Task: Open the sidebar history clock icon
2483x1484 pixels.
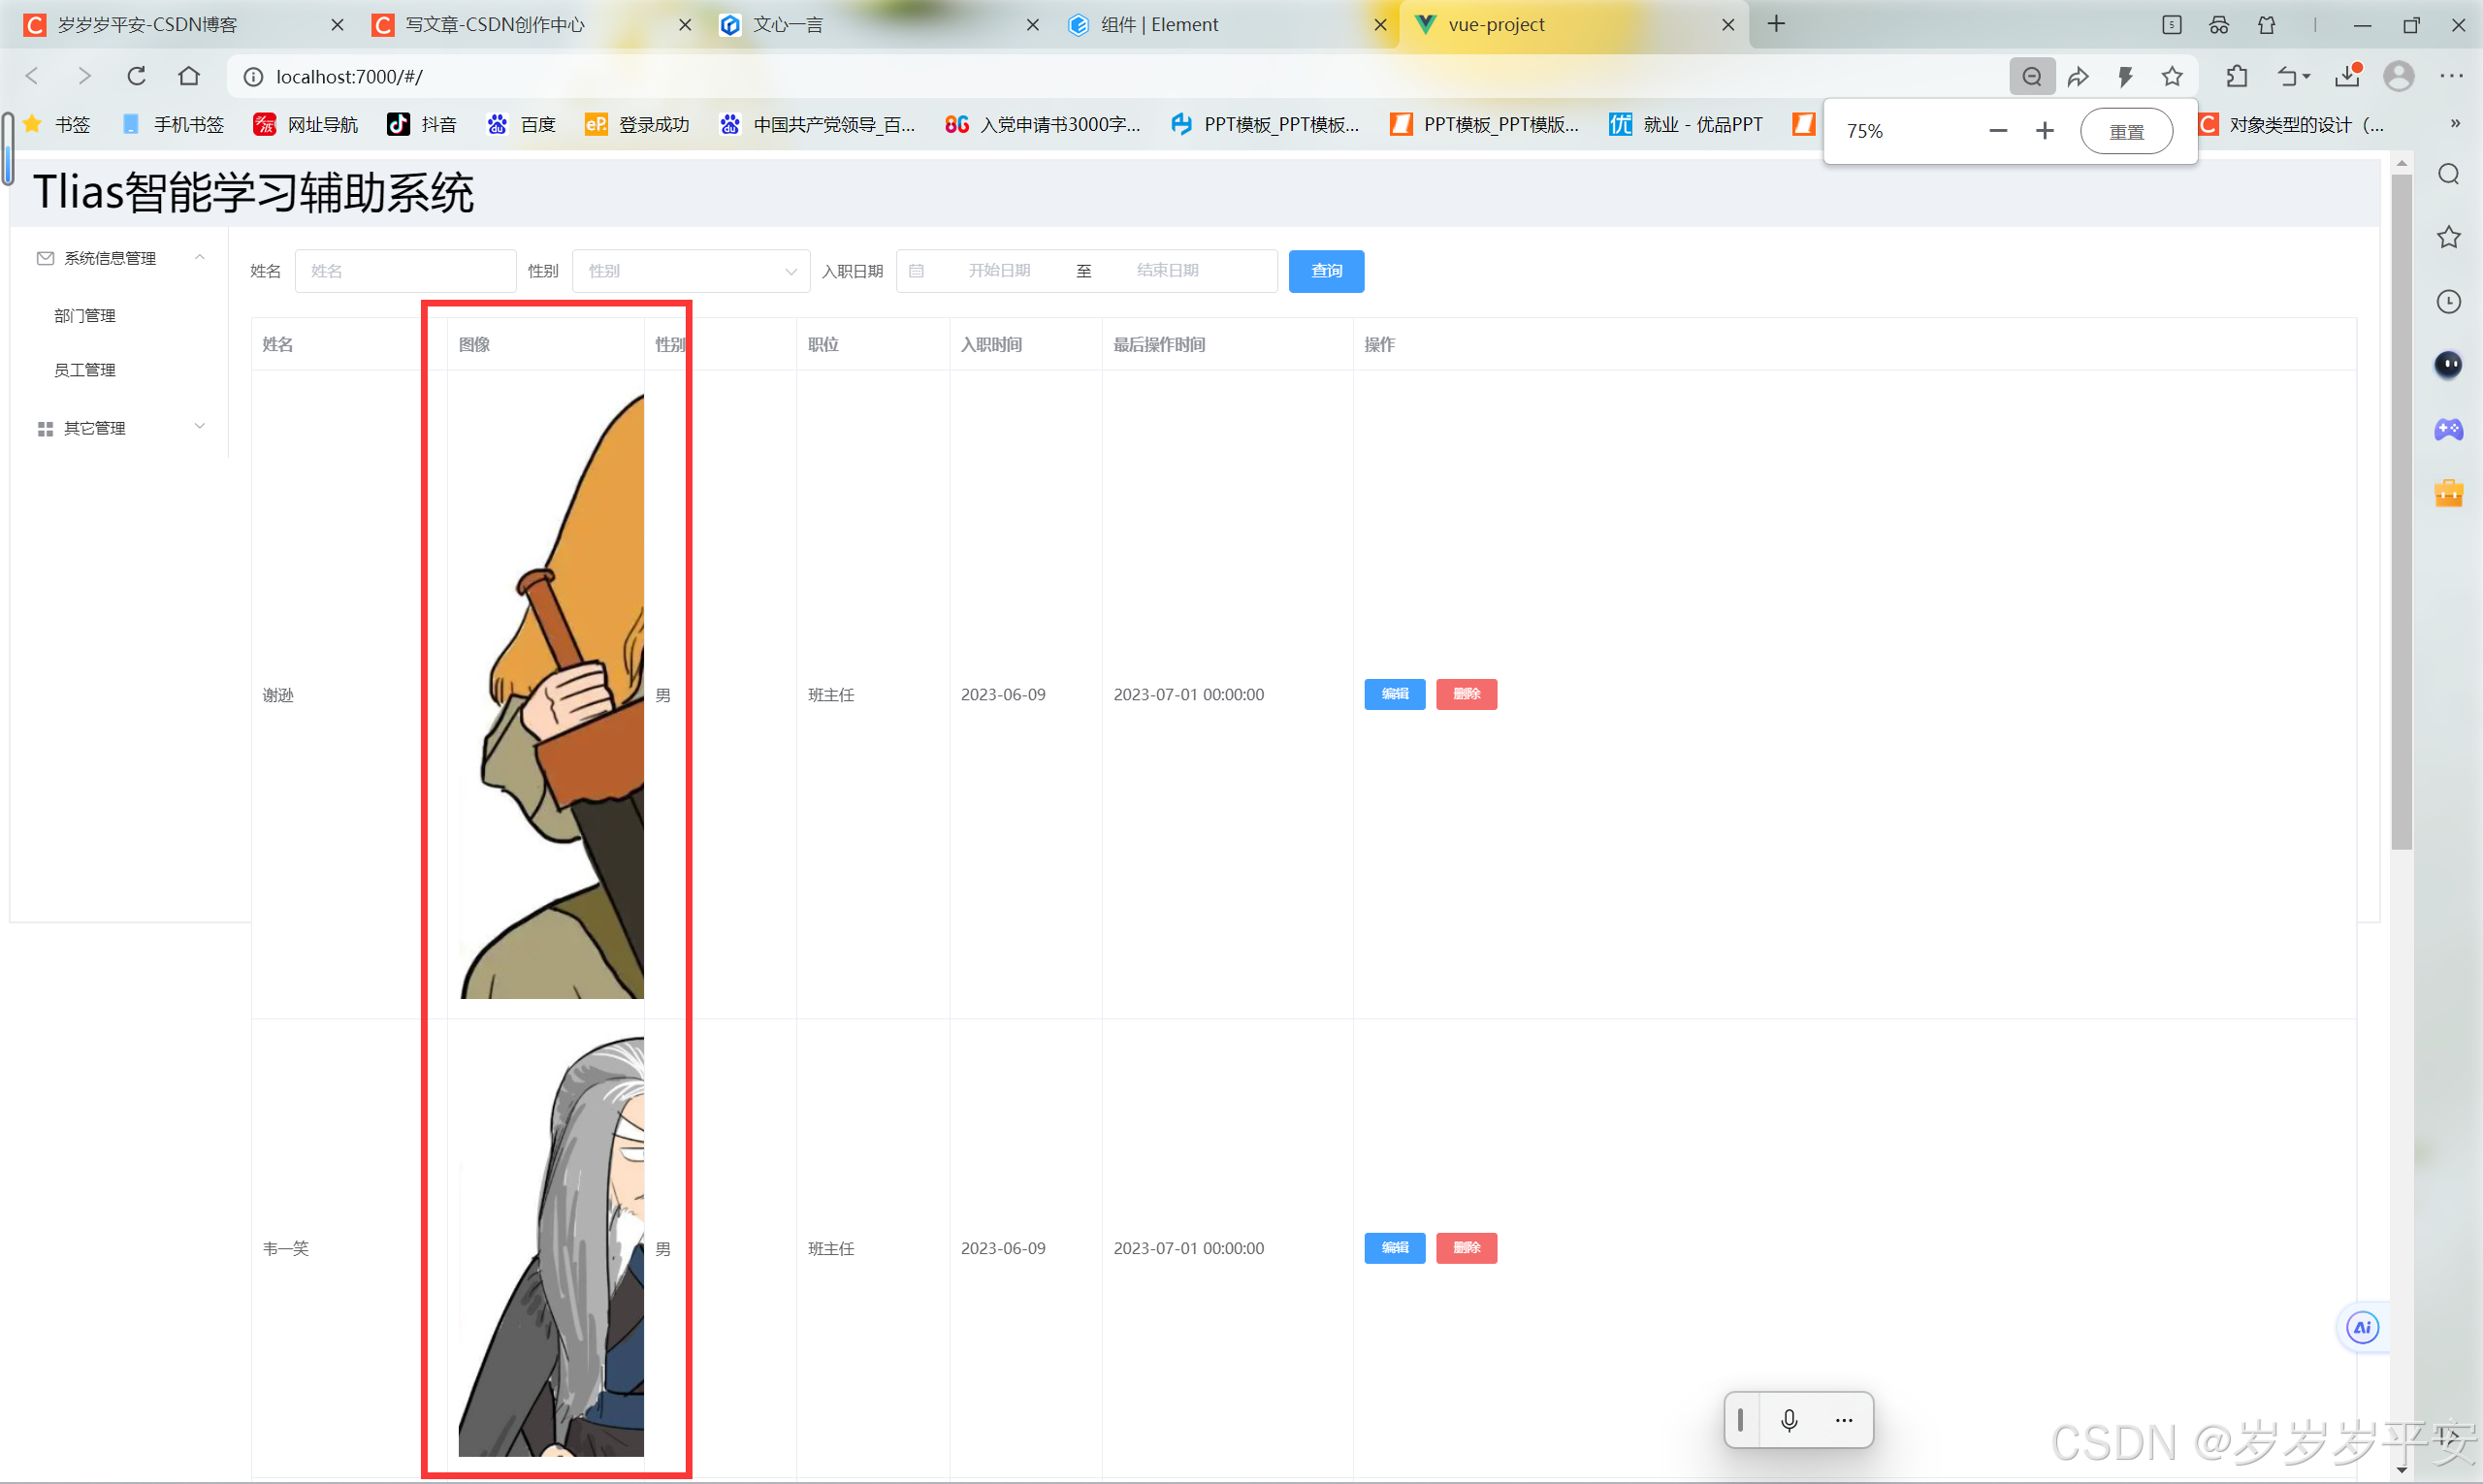Action: point(2448,301)
